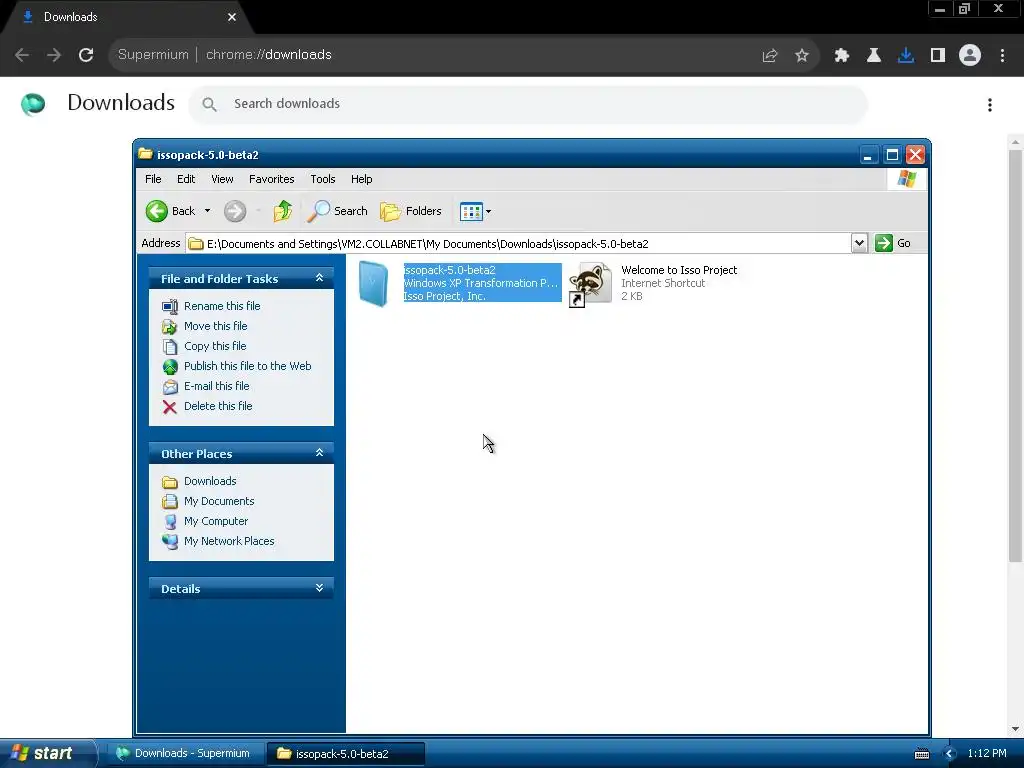Click the Supermium logo on Downloads page
This screenshot has width=1024, height=768.
click(x=33, y=104)
